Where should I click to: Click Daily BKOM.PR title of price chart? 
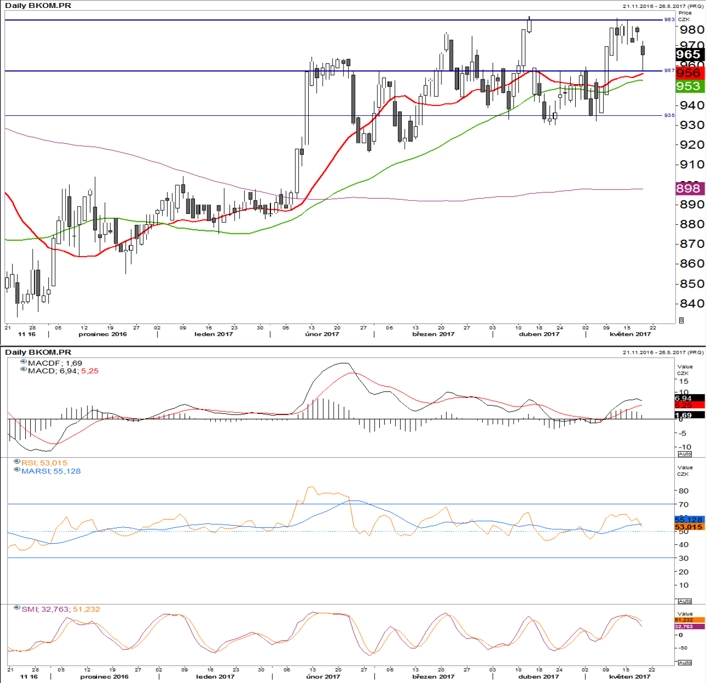click(x=38, y=5)
